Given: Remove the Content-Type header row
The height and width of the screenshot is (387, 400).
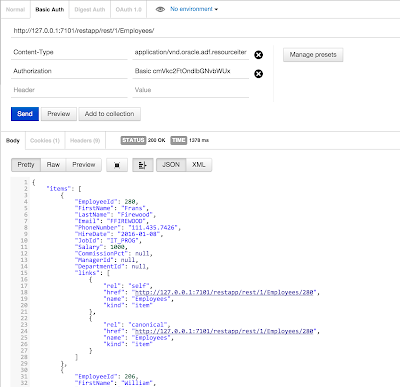Looking at the screenshot, I should coord(259,55).
